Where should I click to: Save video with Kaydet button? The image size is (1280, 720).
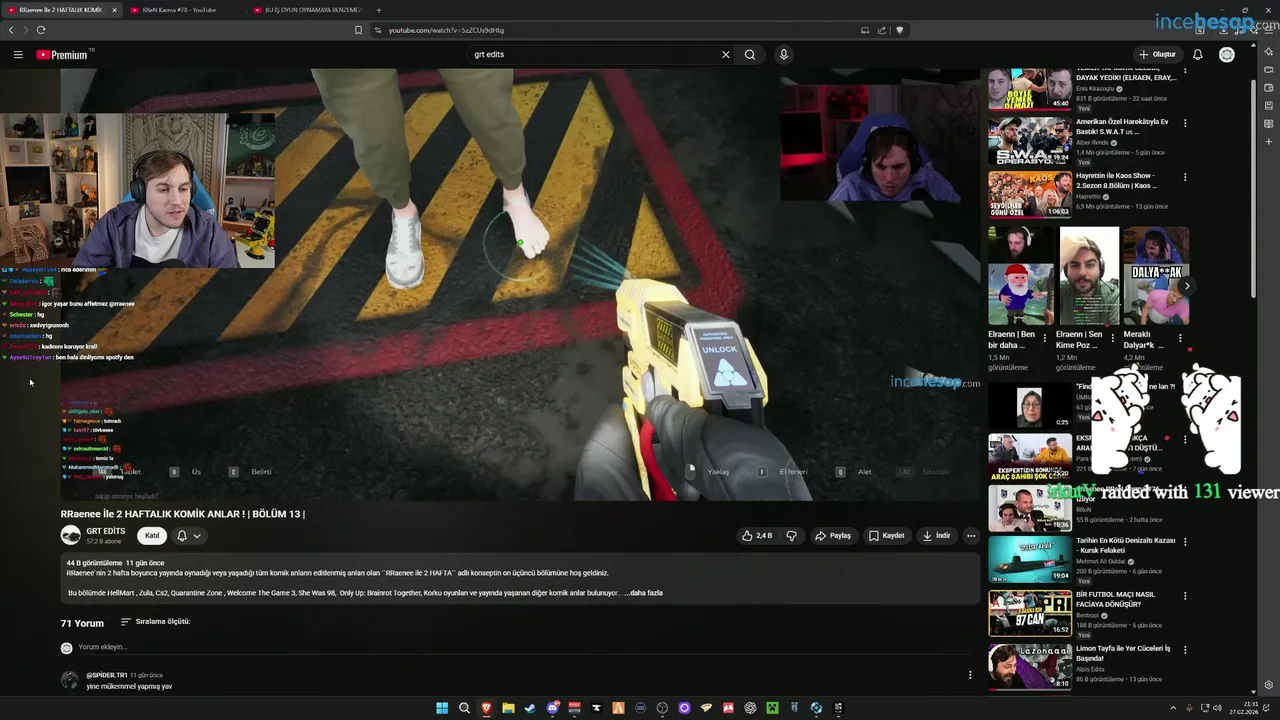(x=887, y=536)
